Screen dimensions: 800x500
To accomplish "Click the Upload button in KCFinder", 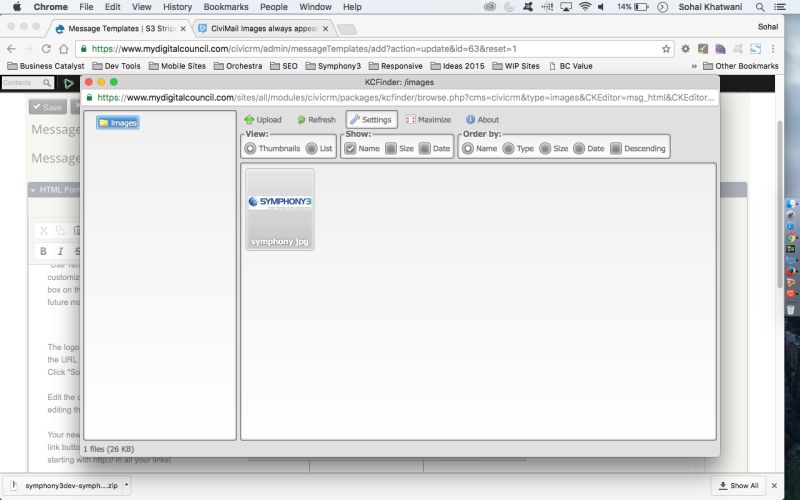I will (263, 119).
